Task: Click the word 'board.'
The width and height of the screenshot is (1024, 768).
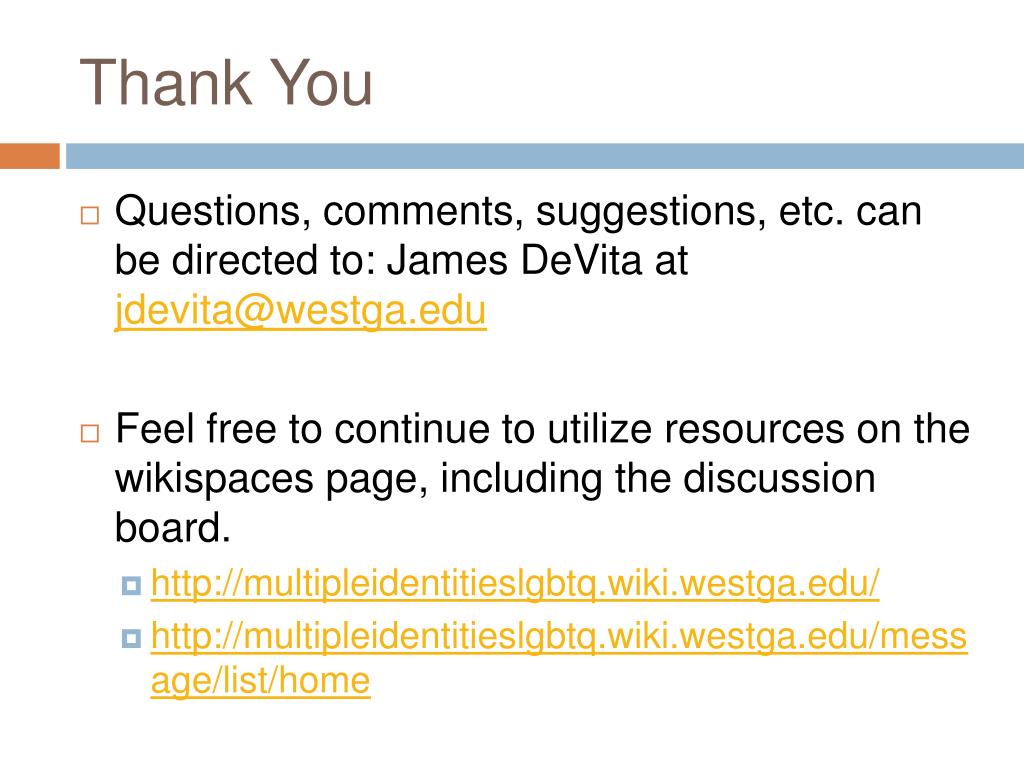Action: pyautogui.click(x=173, y=527)
